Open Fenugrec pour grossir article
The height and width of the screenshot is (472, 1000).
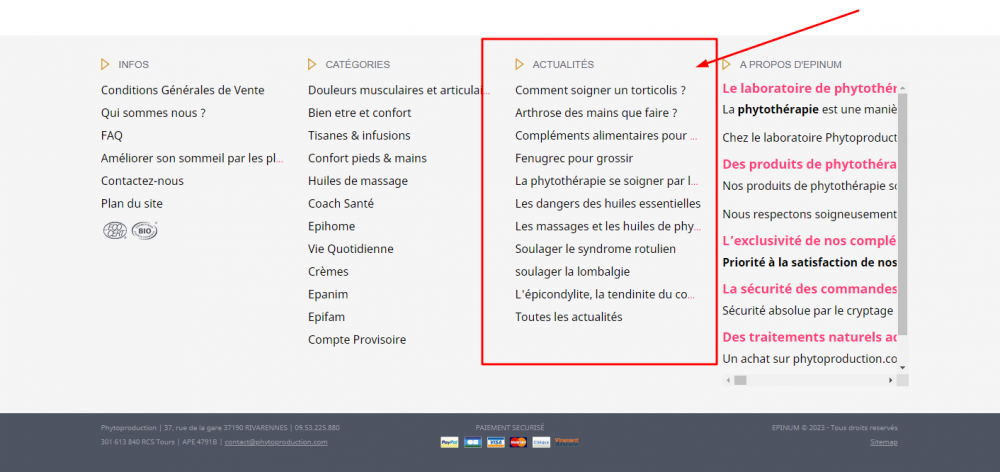574,158
